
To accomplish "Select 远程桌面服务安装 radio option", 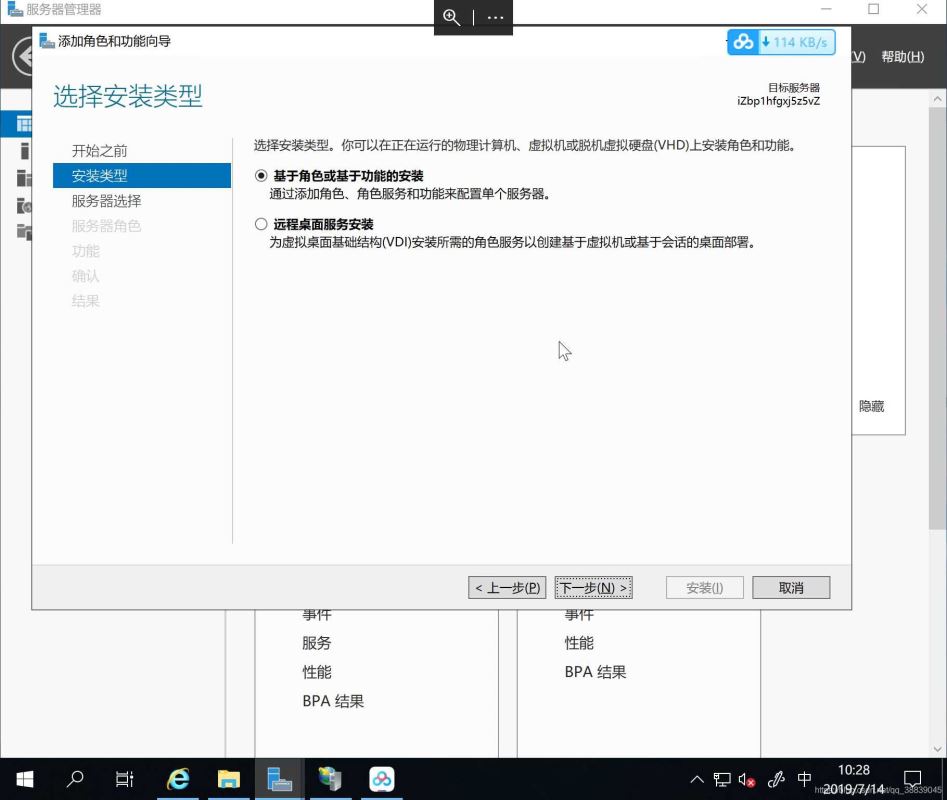I will point(262,224).
